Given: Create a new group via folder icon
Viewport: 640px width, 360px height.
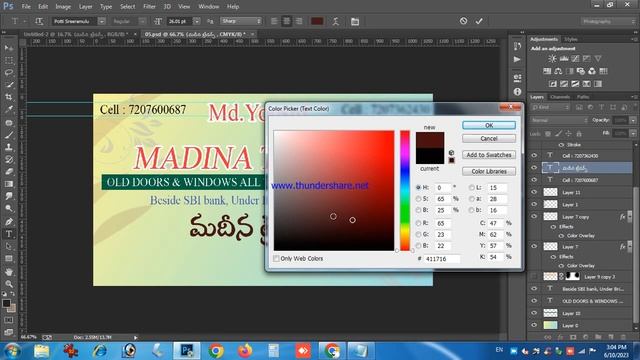Looking at the screenshot, I should click(x=598, y=337).
